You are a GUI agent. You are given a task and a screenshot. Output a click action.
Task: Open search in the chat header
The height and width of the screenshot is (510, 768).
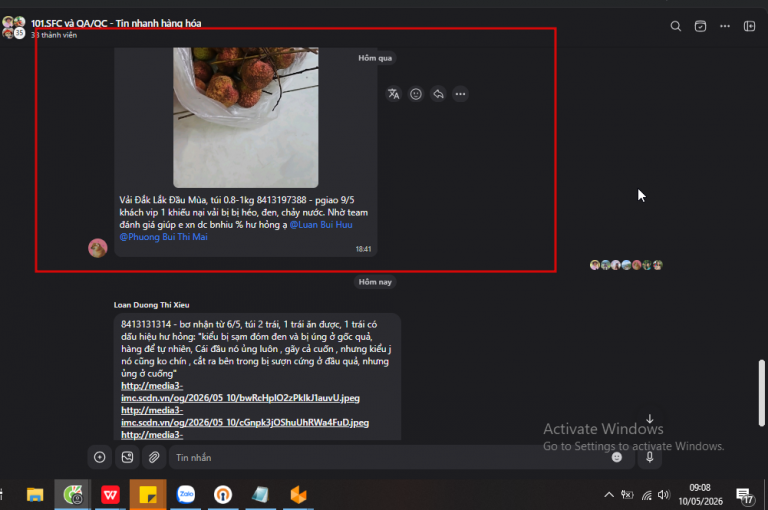(675, 26)
